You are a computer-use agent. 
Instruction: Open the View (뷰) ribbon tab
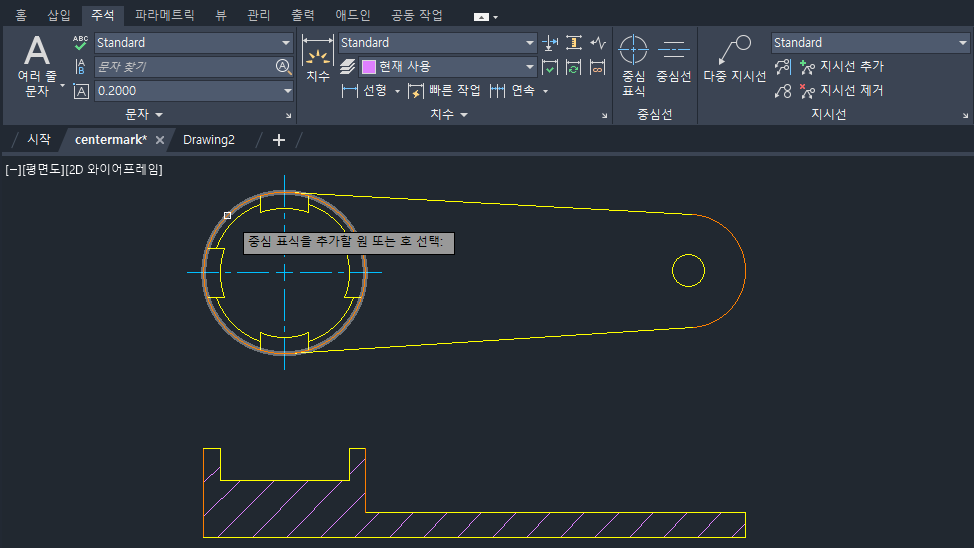221,16
